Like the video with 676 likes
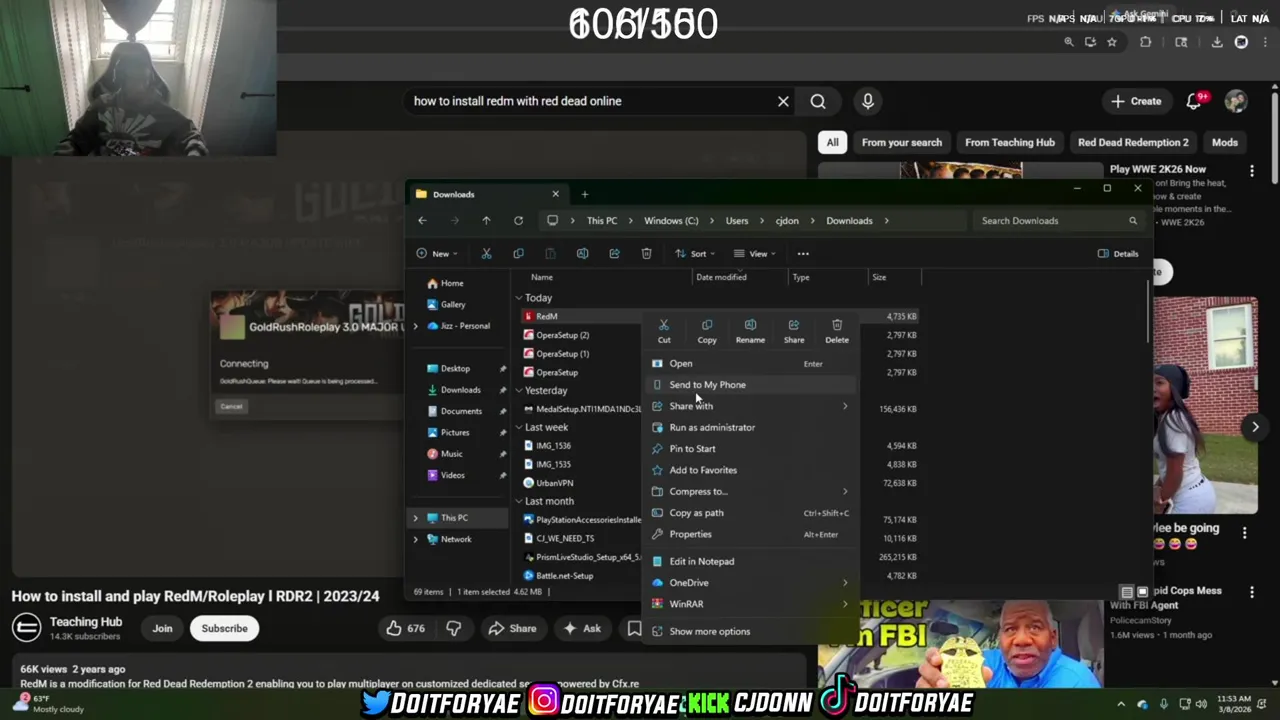The height and width of the screenshot is (720, 1280). 405,629
